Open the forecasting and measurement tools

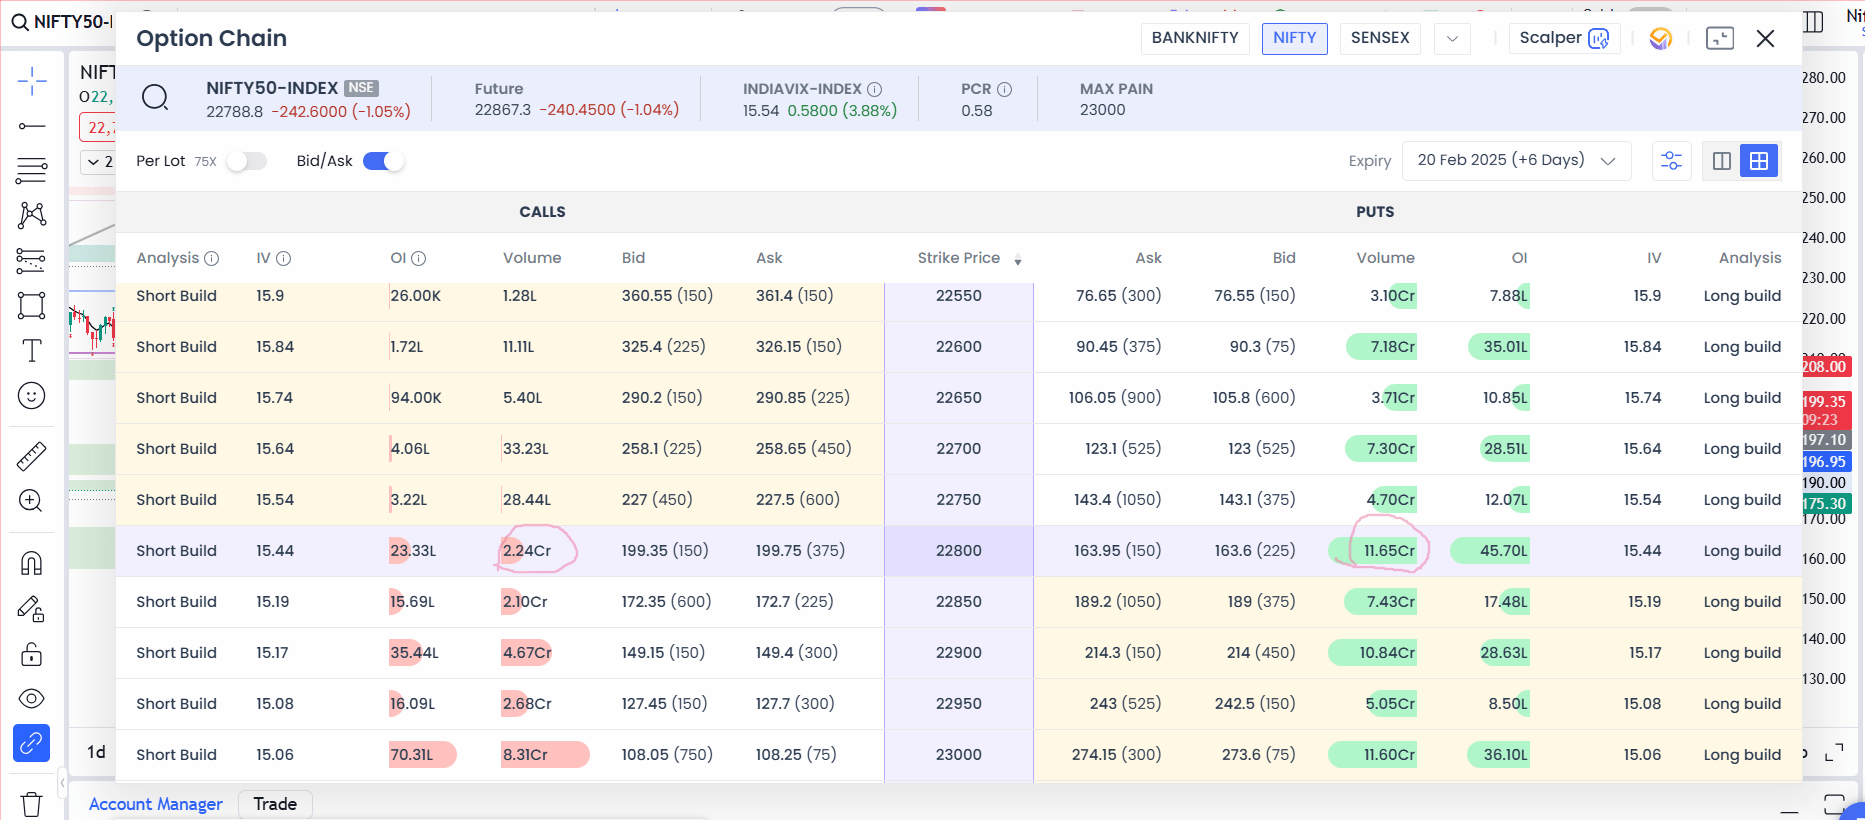click(32, 261)
